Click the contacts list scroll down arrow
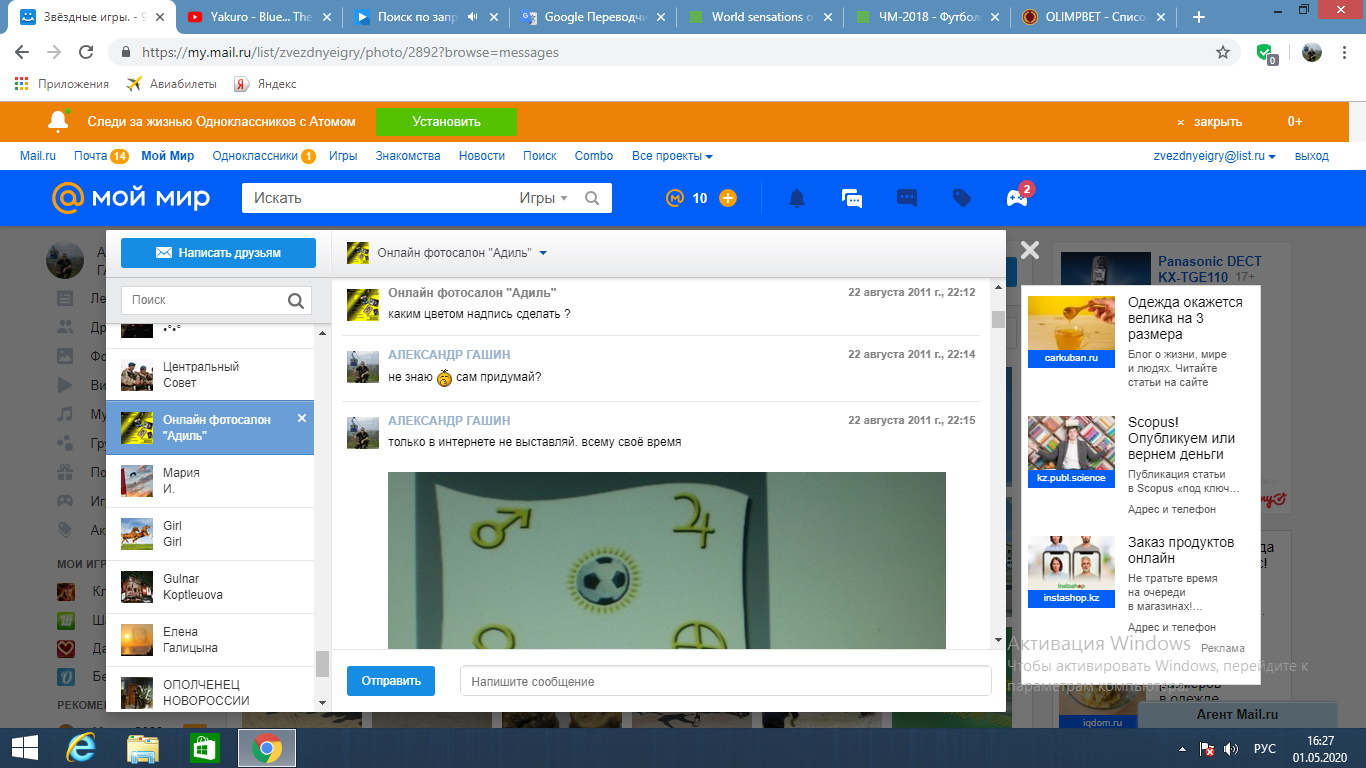Image resolution: width=1366 pixels, height=768 pixels. pyautogui.click(x=322, y=703)
